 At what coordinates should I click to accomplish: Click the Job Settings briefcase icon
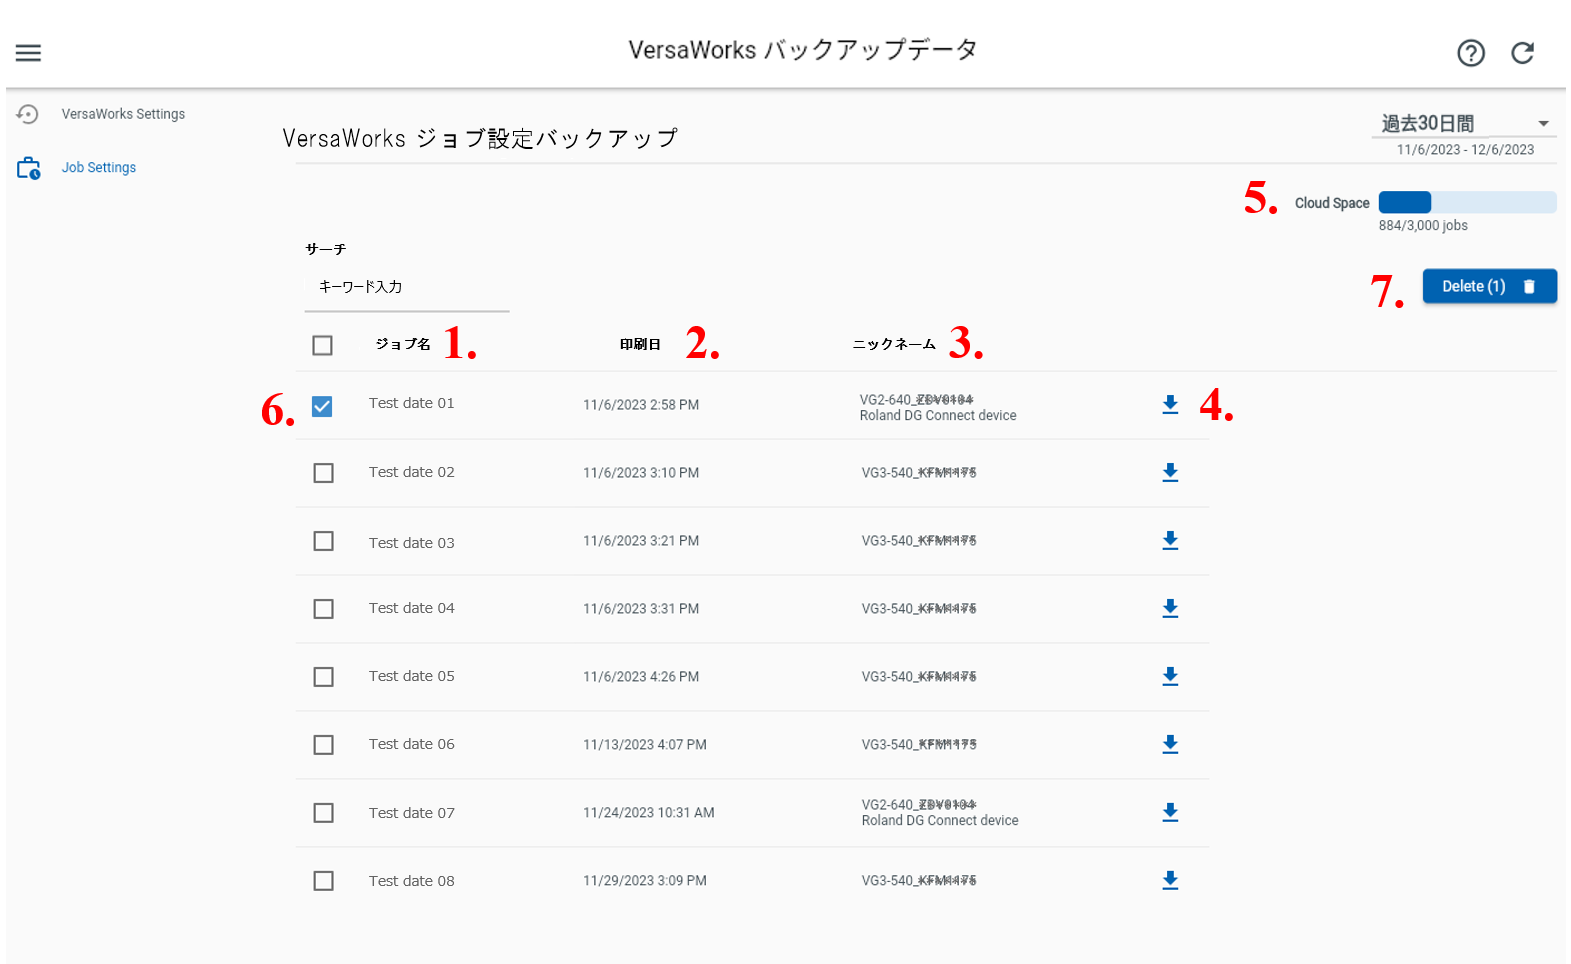click(x=28, y=168)
